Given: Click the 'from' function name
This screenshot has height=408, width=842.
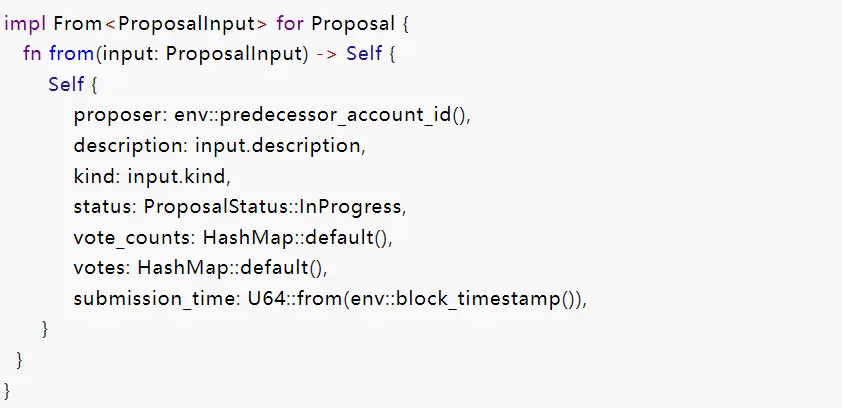Looking at the screenshot, I should [72, 54].
